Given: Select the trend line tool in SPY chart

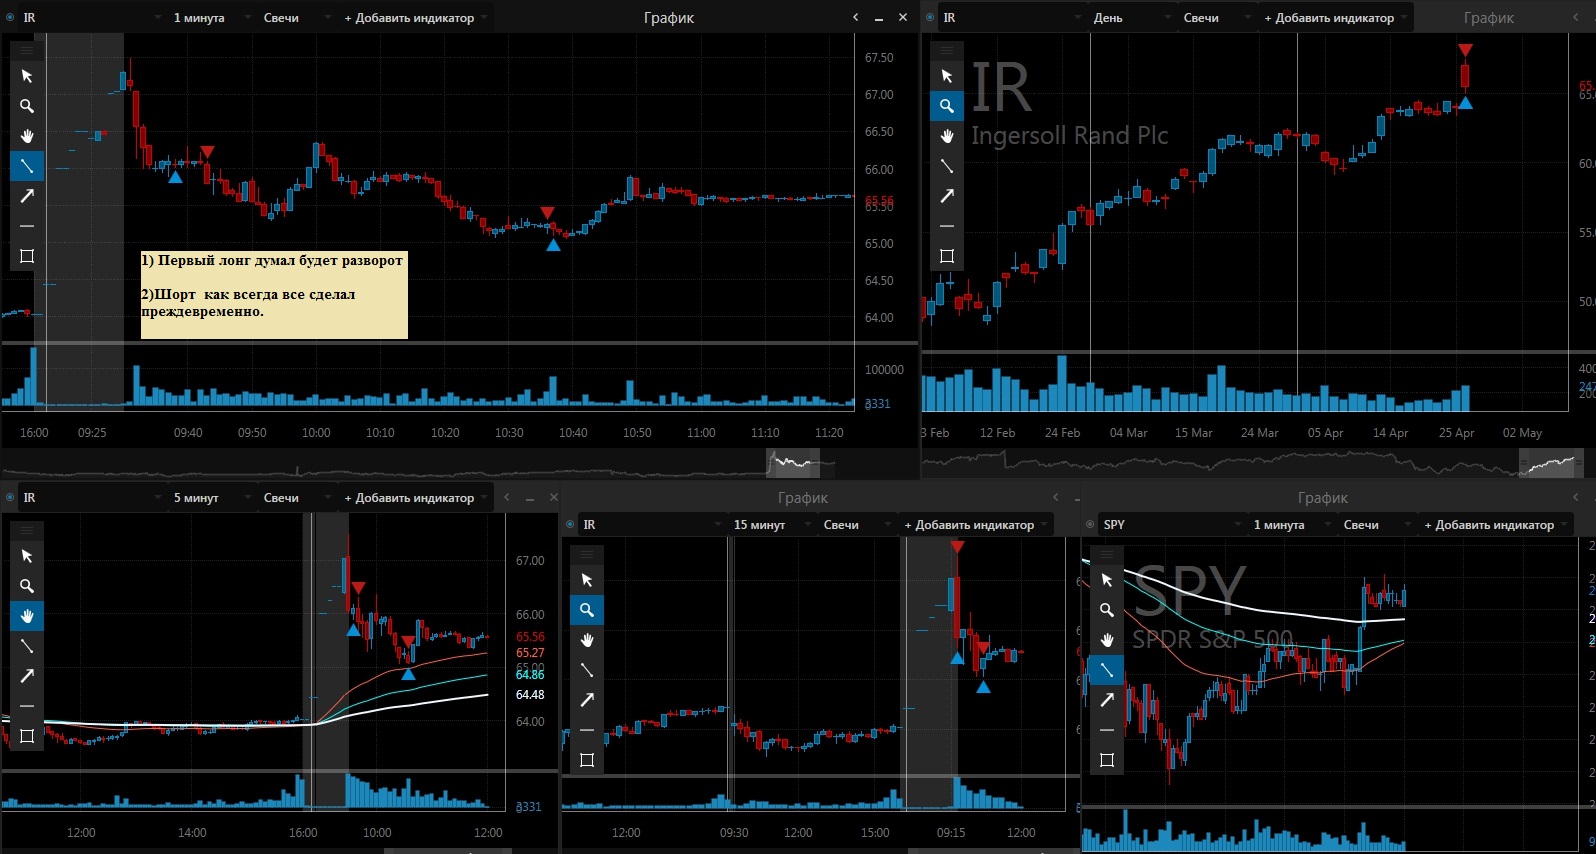Looking at the screenshot, I should [1107, 670].
